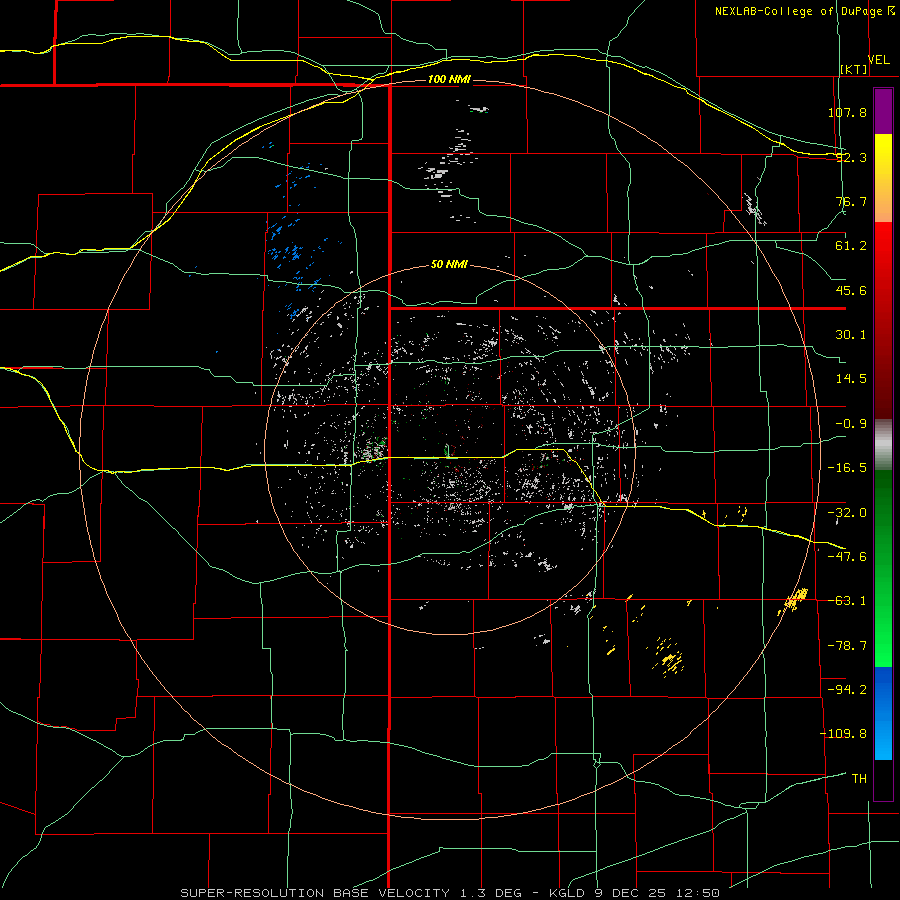Click the -47.6 legend value
This screenshot has width=900, height=900.
[x=847, y=557]
